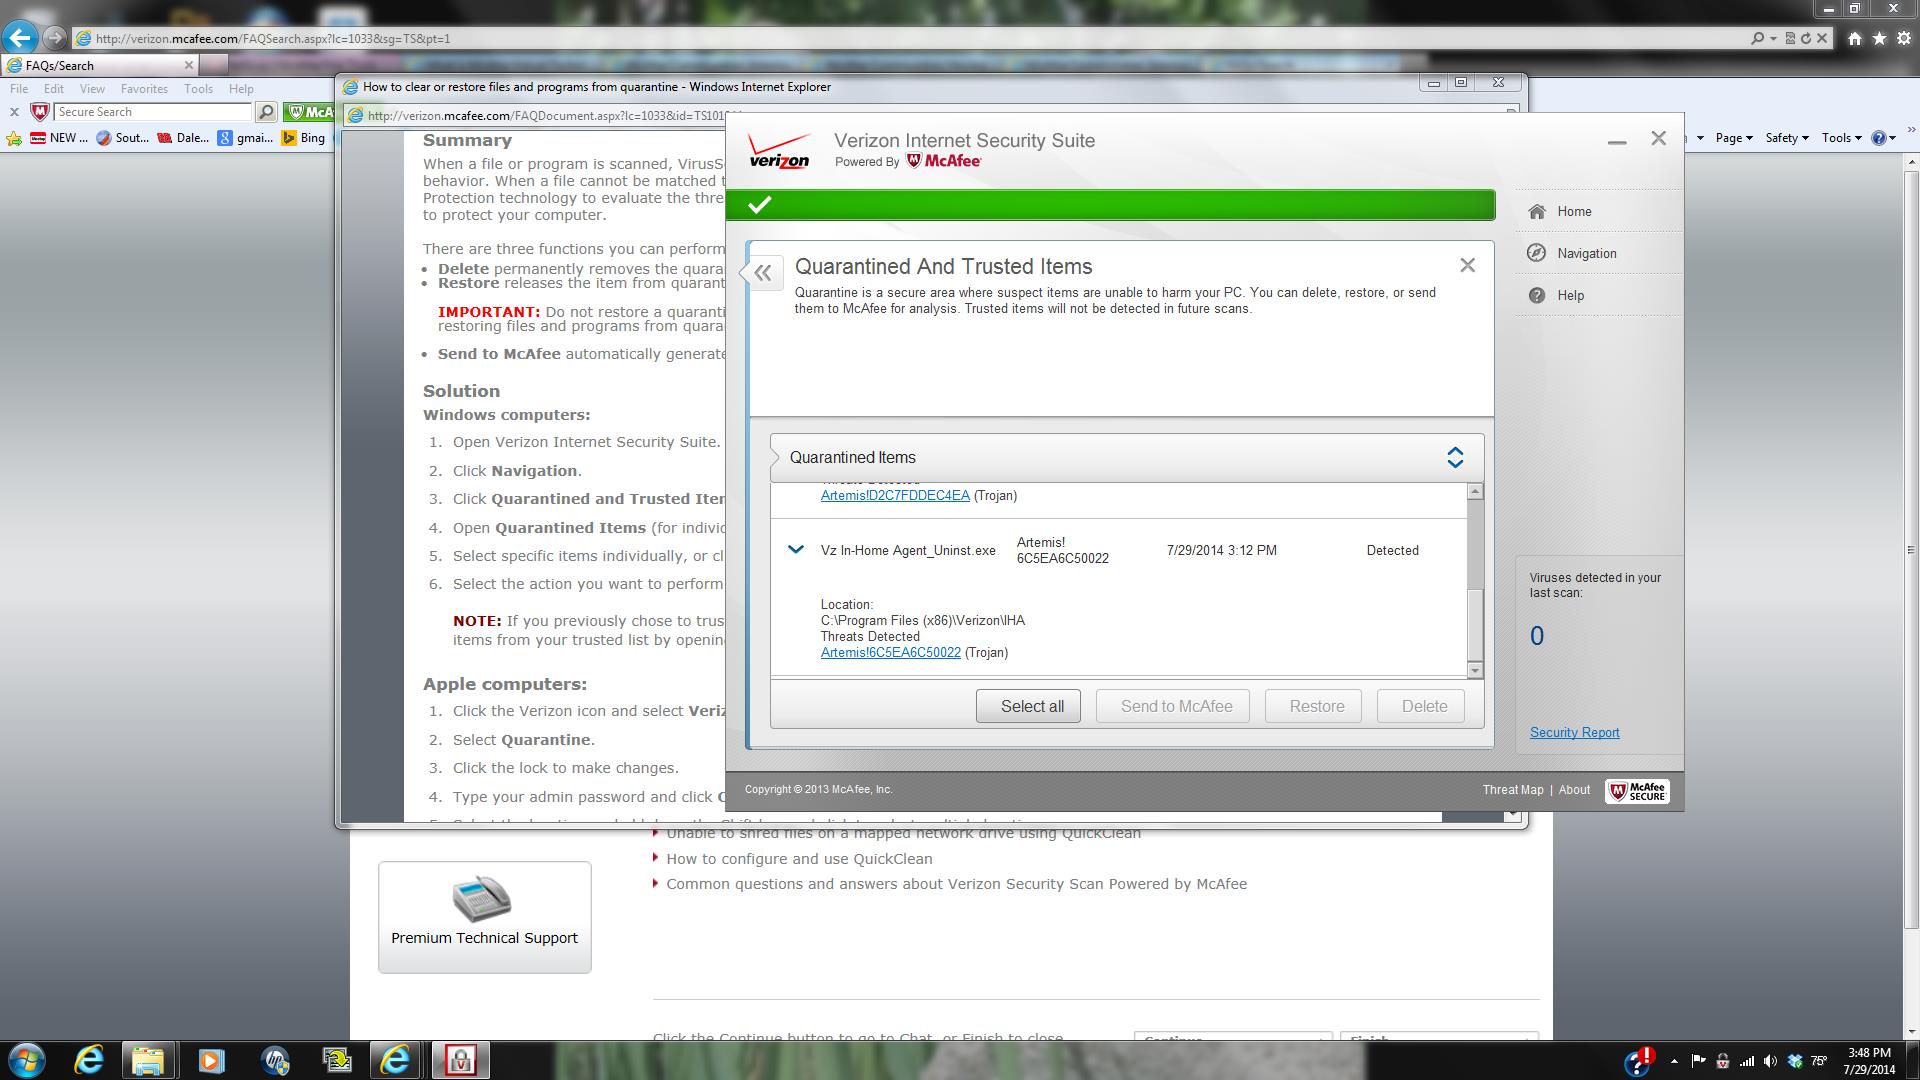Image resolution: width=1920 pixels, height=1080 pixels.
Task: Open the Safety dropdown menu
Action: 1787,138
